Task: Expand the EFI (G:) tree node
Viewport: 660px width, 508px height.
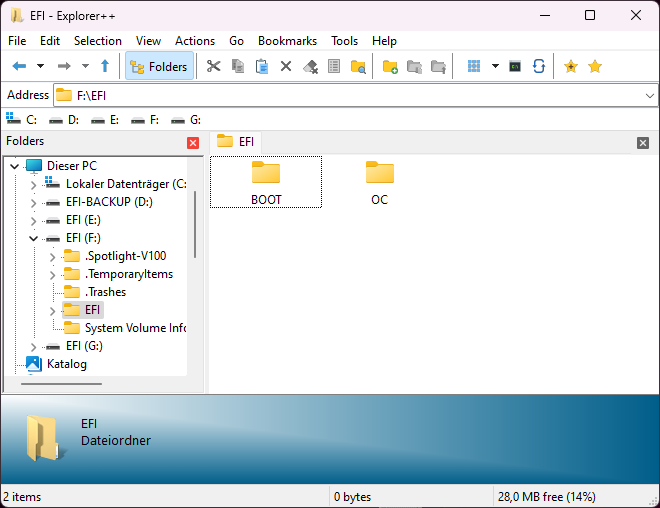Action: point(33,346)
